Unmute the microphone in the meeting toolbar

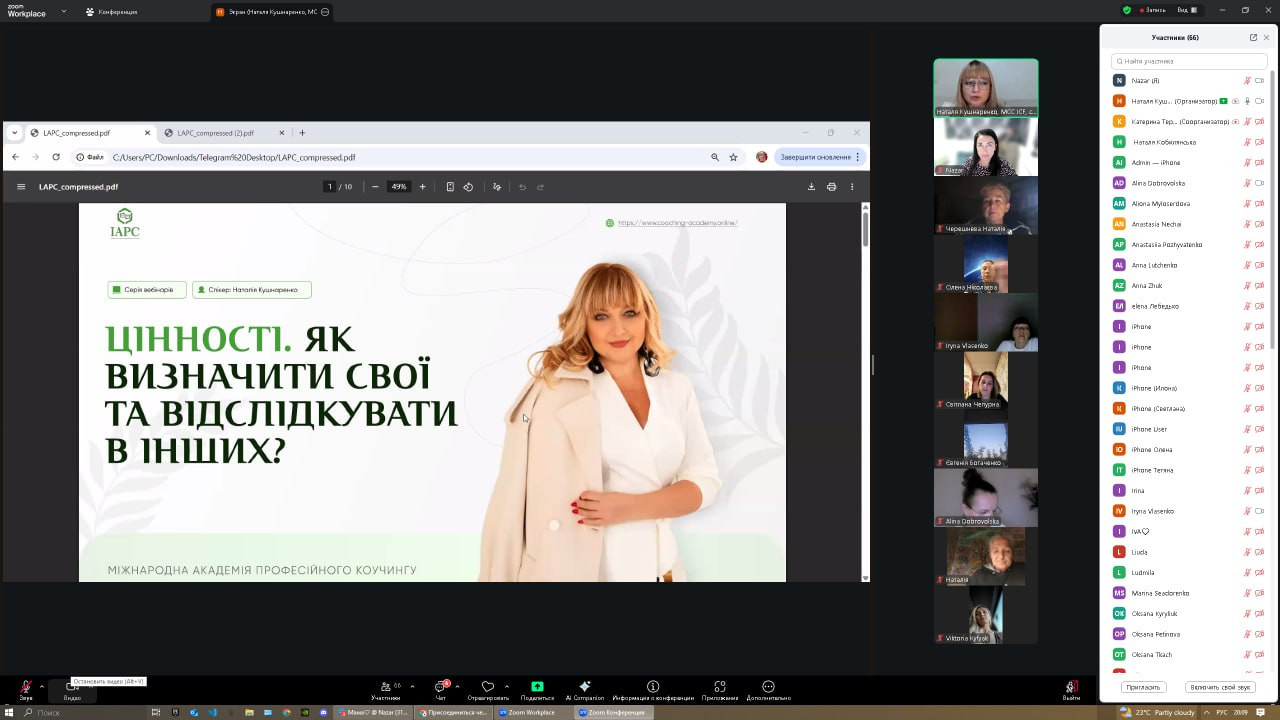[x=26, y=688]
